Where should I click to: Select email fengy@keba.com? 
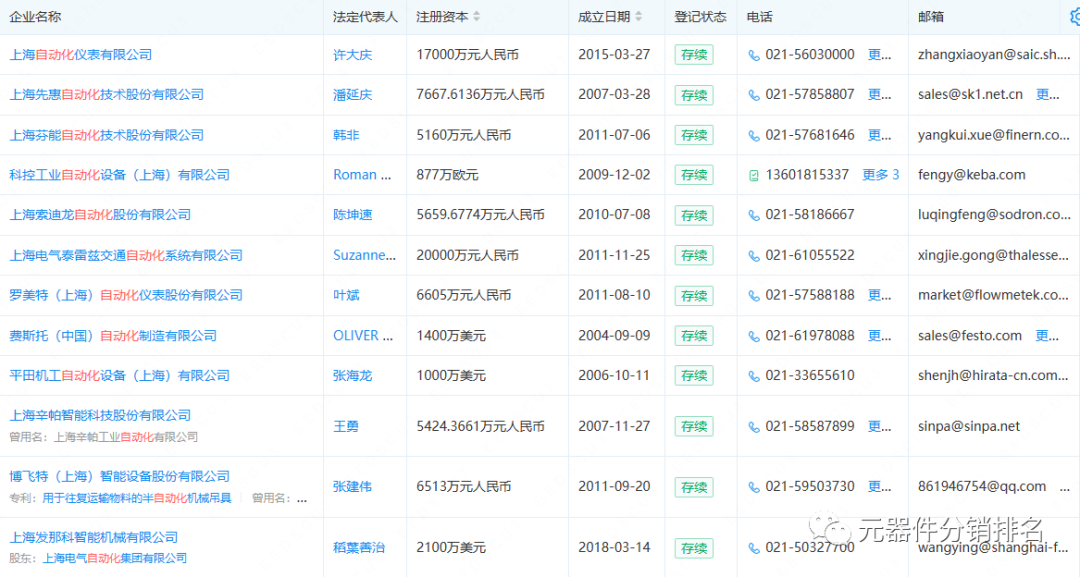click(x=972, y=175)
